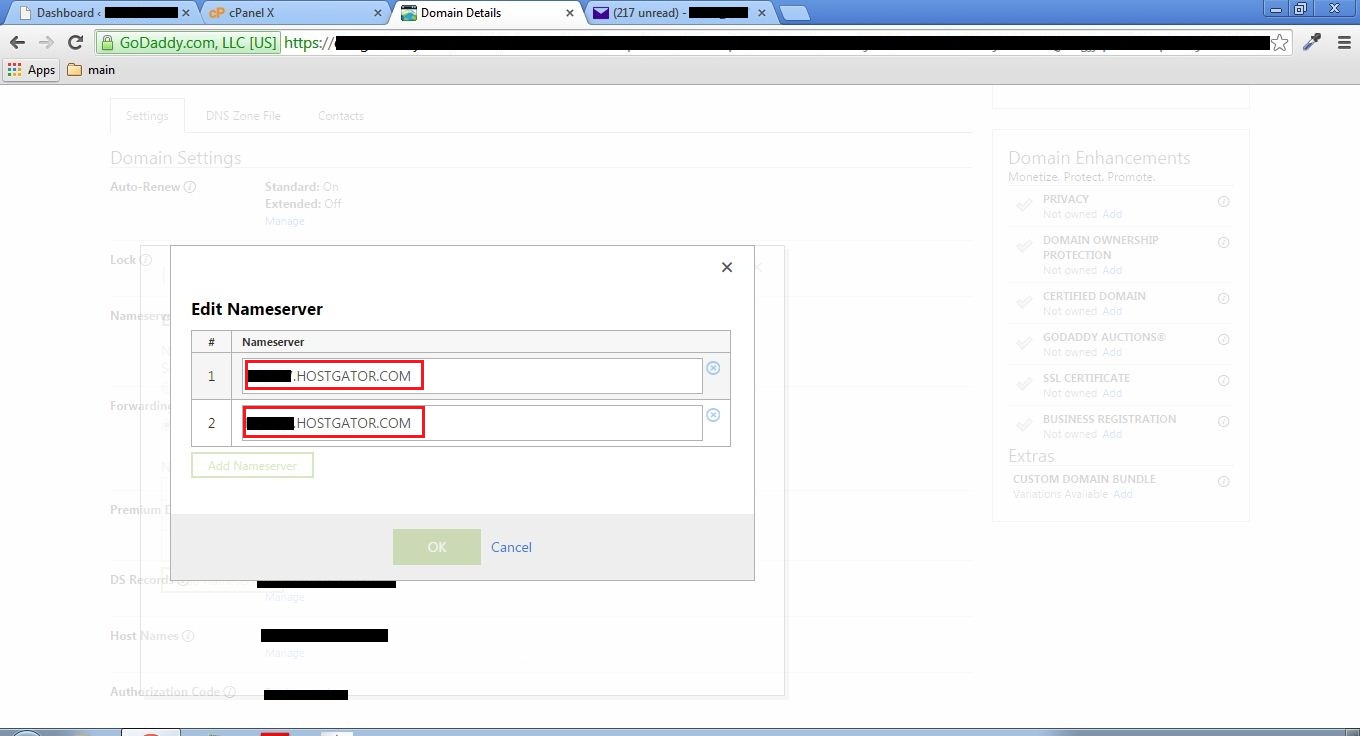Open the 217 unread mail tab

680,13
